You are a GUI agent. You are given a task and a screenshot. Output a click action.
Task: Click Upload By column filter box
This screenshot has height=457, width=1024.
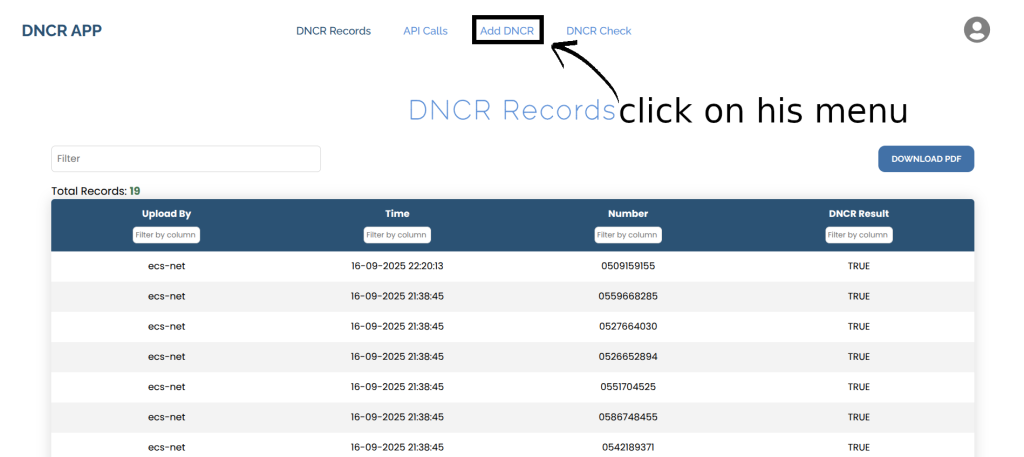tap(166, 235)
